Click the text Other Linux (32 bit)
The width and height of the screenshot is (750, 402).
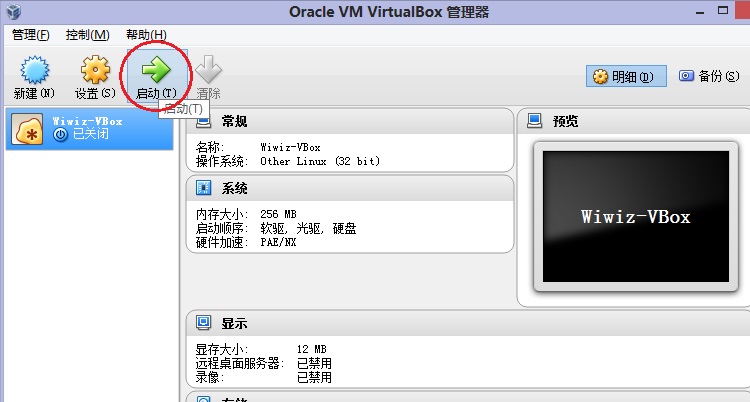point(320,161)
